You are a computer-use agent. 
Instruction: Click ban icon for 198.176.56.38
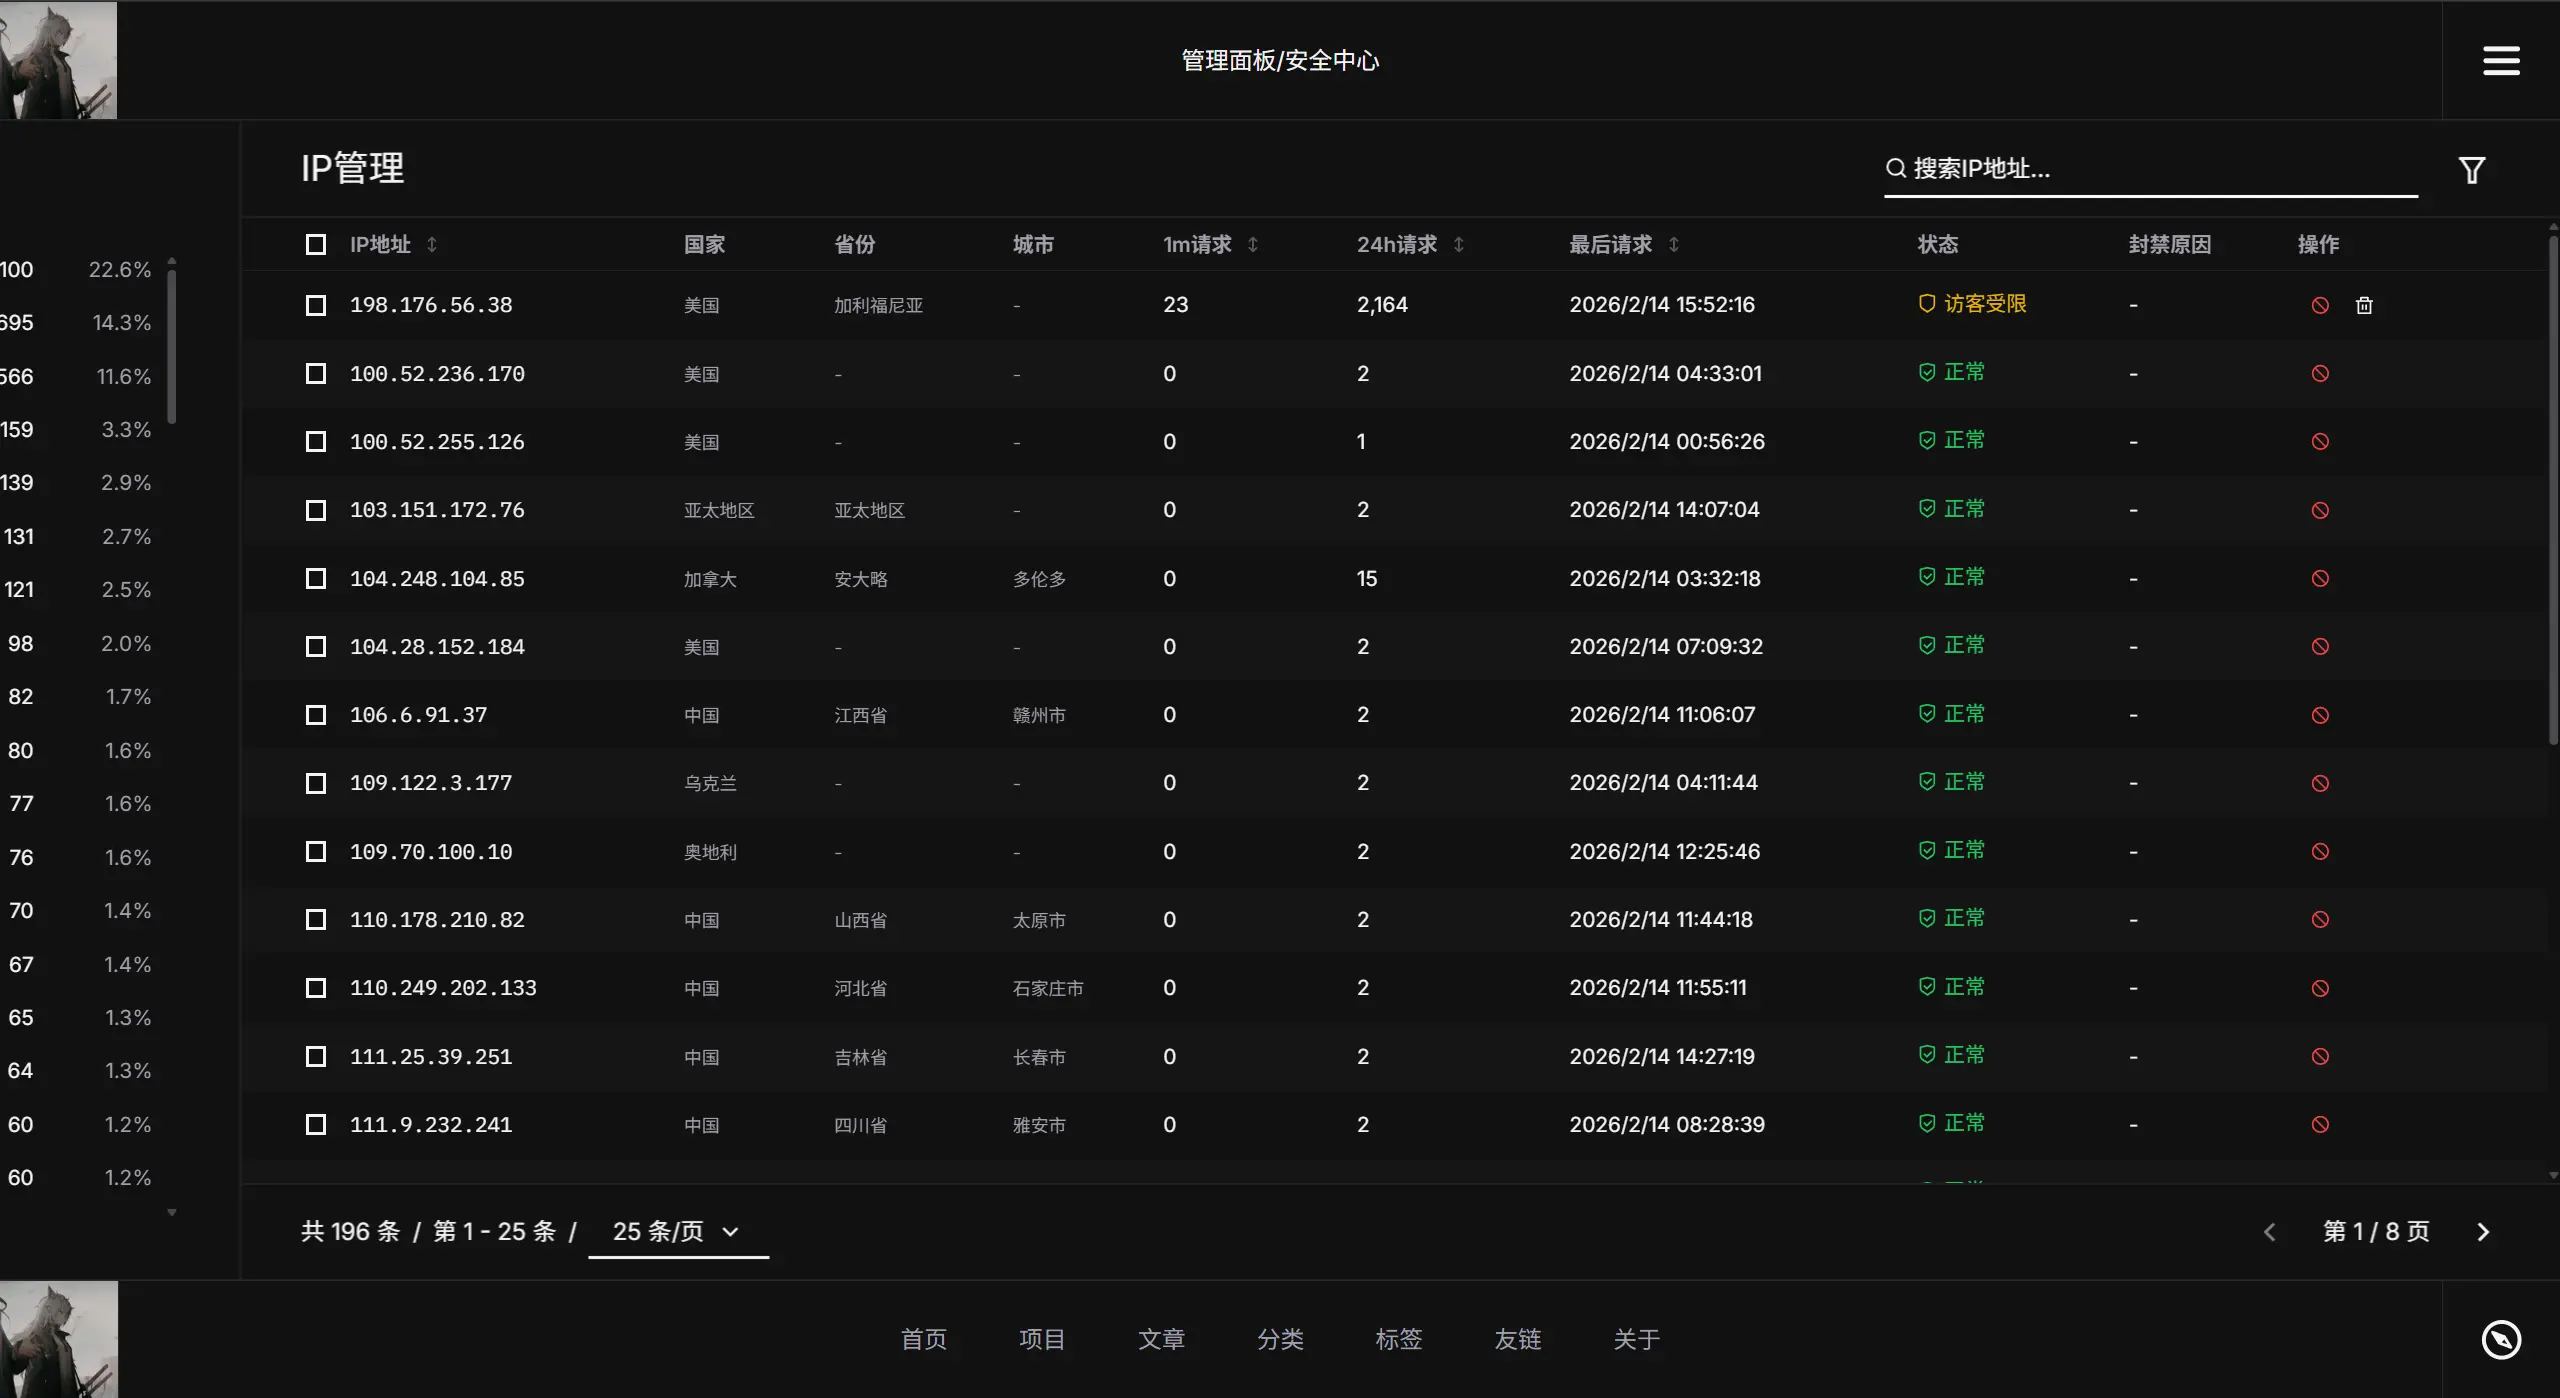2320,305
